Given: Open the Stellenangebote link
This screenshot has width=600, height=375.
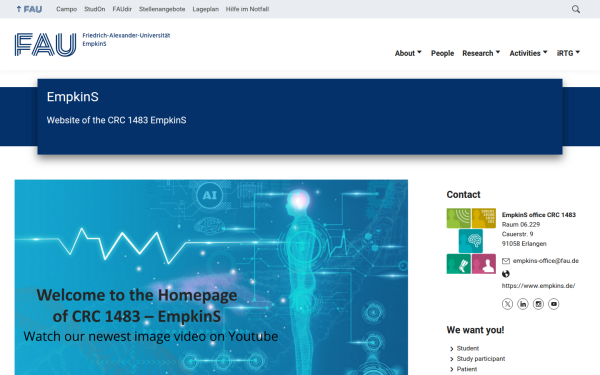Looking at the screenshot, I should tap(162, 9).
